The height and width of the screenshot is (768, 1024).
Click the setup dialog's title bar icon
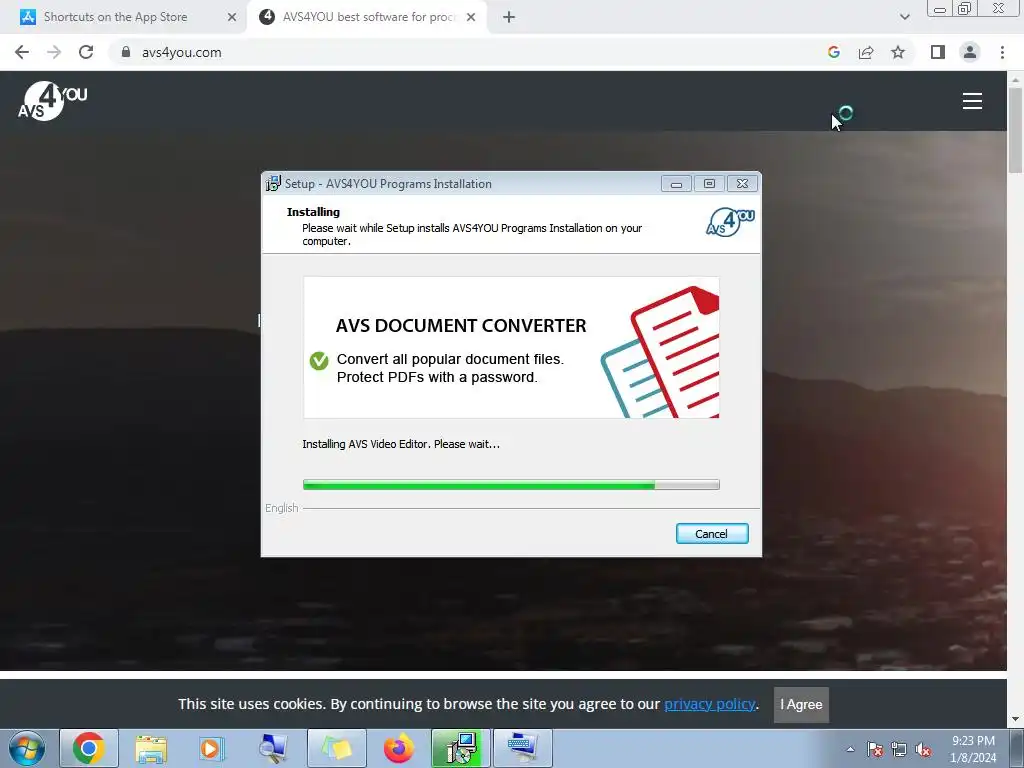pos(273,184)
